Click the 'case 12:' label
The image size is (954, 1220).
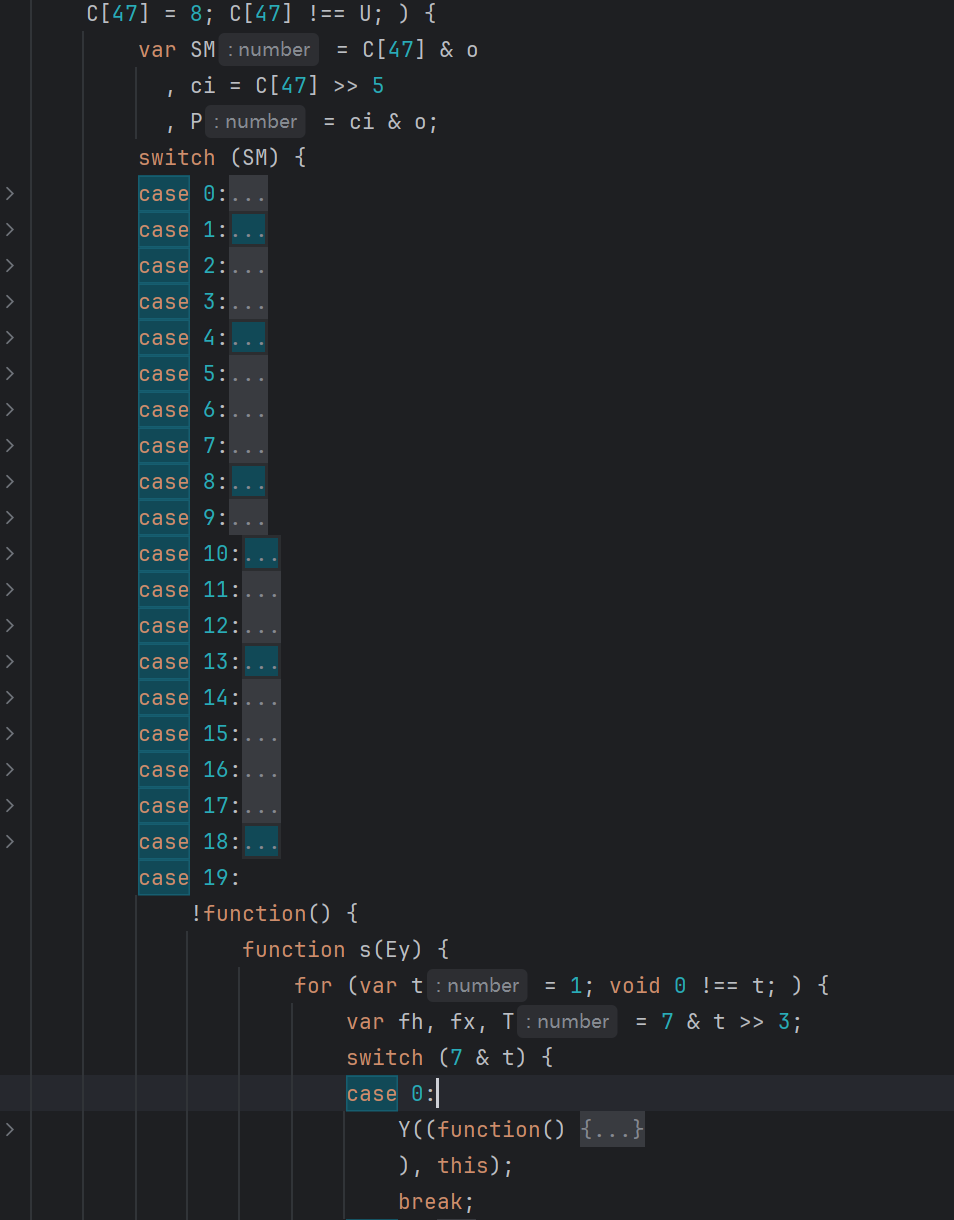pyautogui.click(x=189, y=626)
